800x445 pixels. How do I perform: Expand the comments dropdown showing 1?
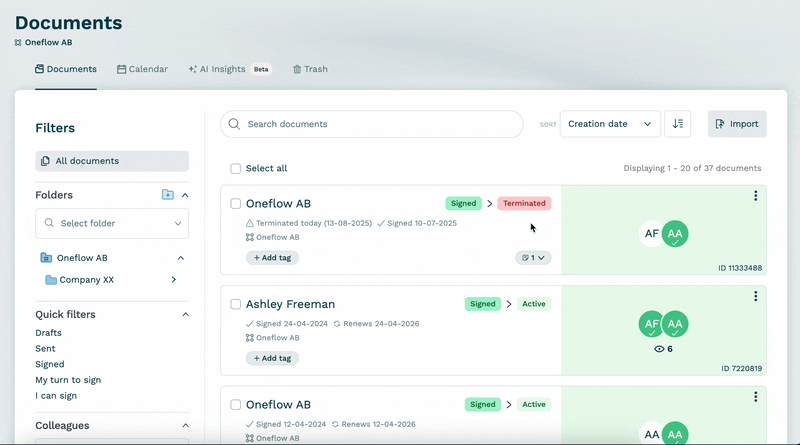[533, 258]
